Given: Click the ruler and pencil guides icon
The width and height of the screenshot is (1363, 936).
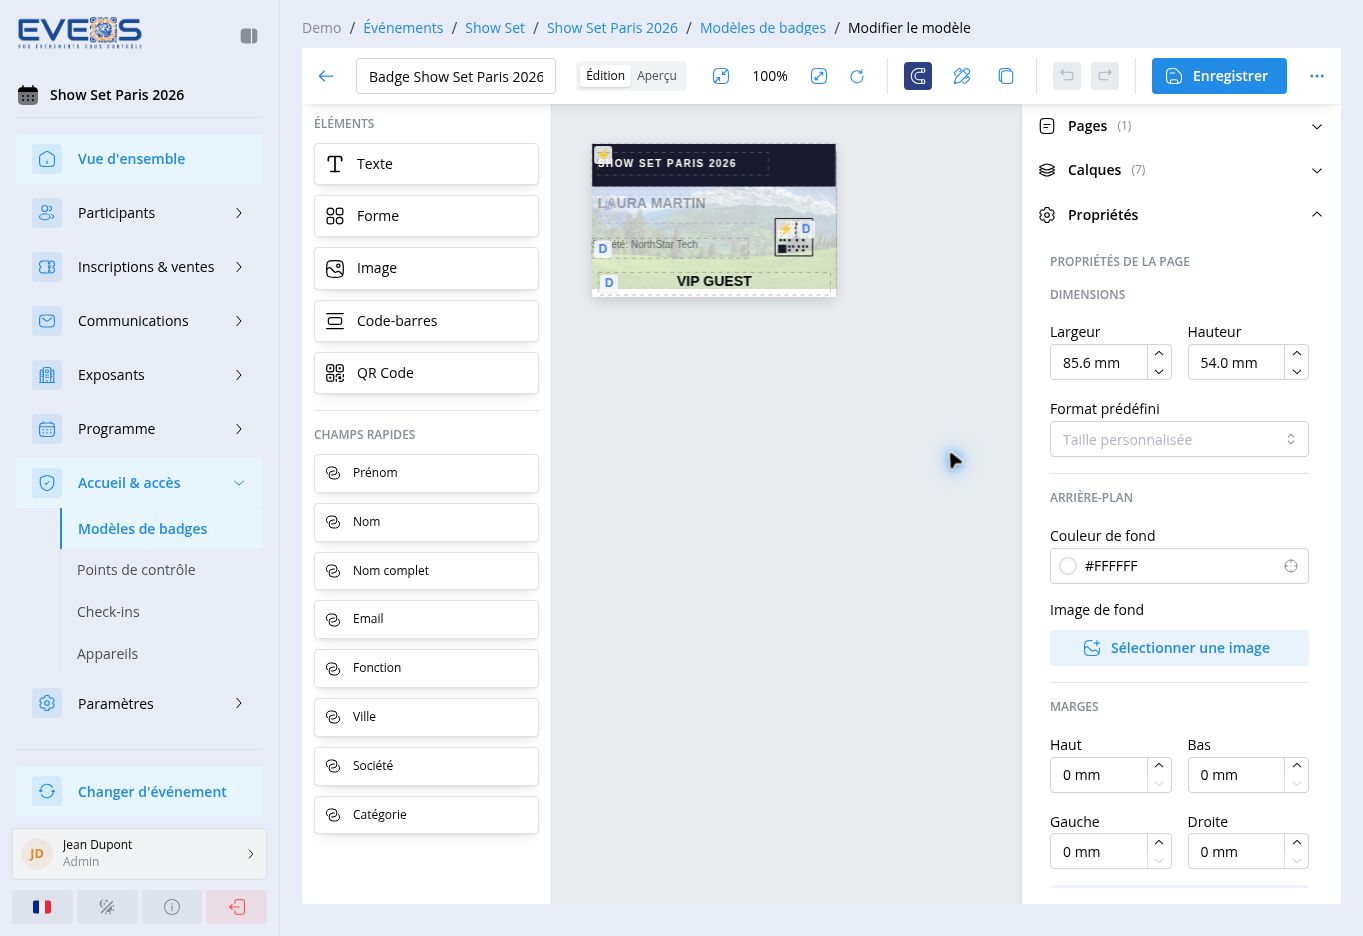Looking at the screenshot, I should tap(962, 76).
